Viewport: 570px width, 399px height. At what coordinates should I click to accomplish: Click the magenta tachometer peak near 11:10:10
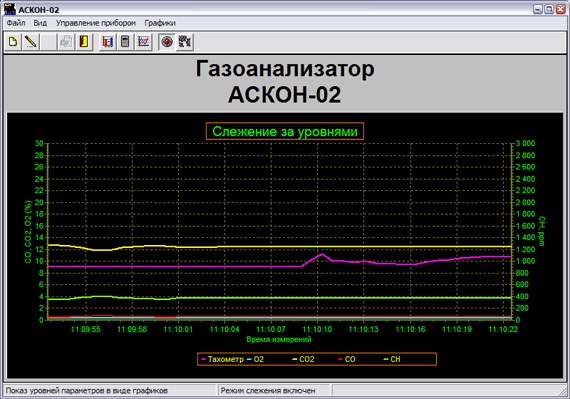(x=321, y=255)
